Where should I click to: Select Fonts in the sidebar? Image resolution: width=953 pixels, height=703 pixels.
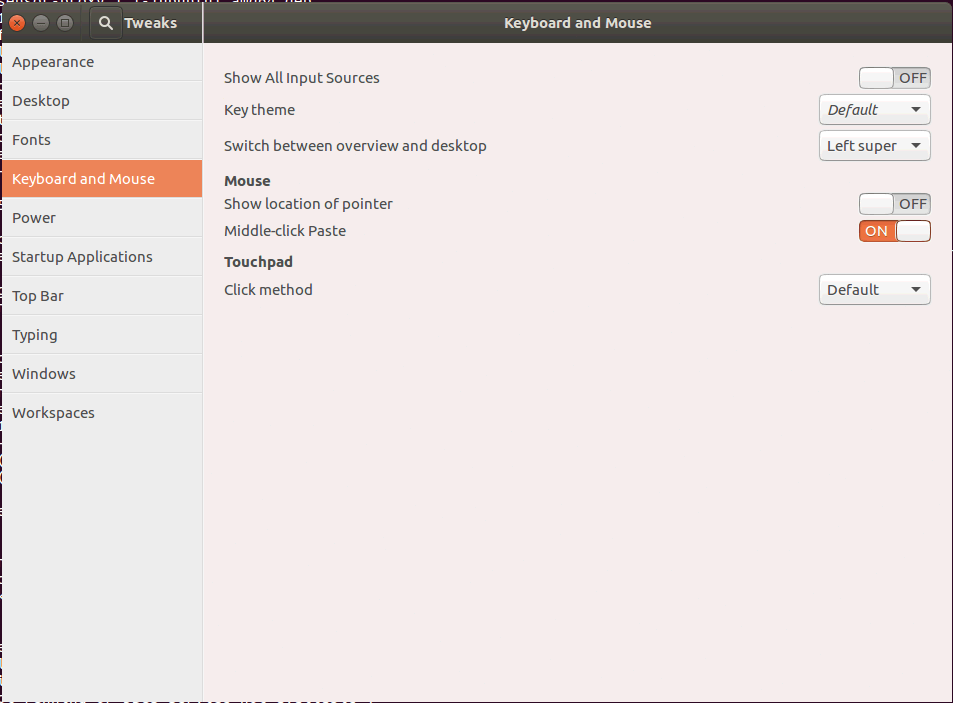point(32,140)
